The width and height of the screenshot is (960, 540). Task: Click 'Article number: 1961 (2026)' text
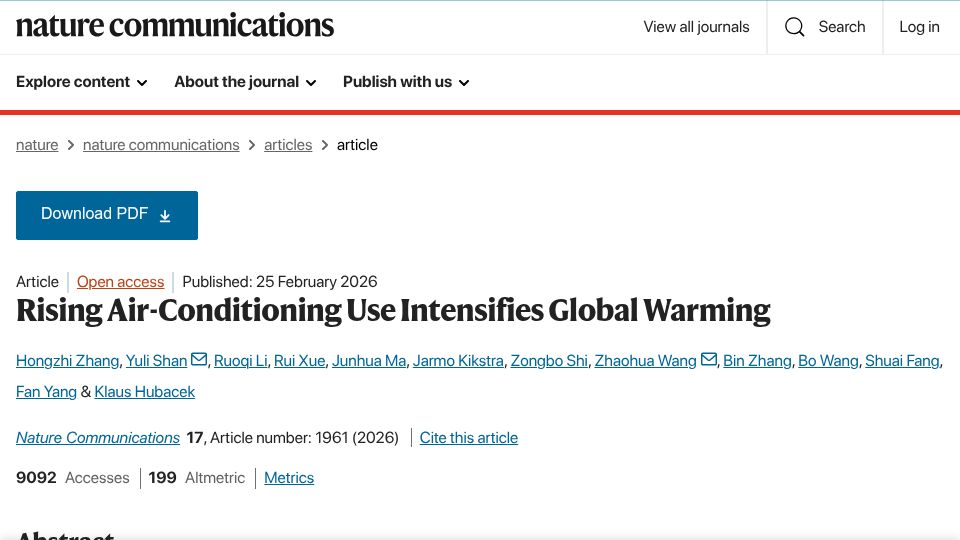pos(304,438)
